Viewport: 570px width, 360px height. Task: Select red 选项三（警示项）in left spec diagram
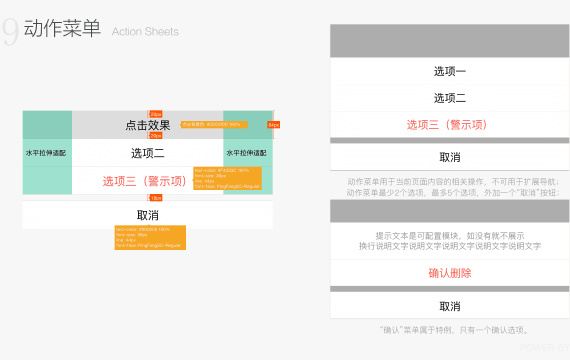(144, 181)
